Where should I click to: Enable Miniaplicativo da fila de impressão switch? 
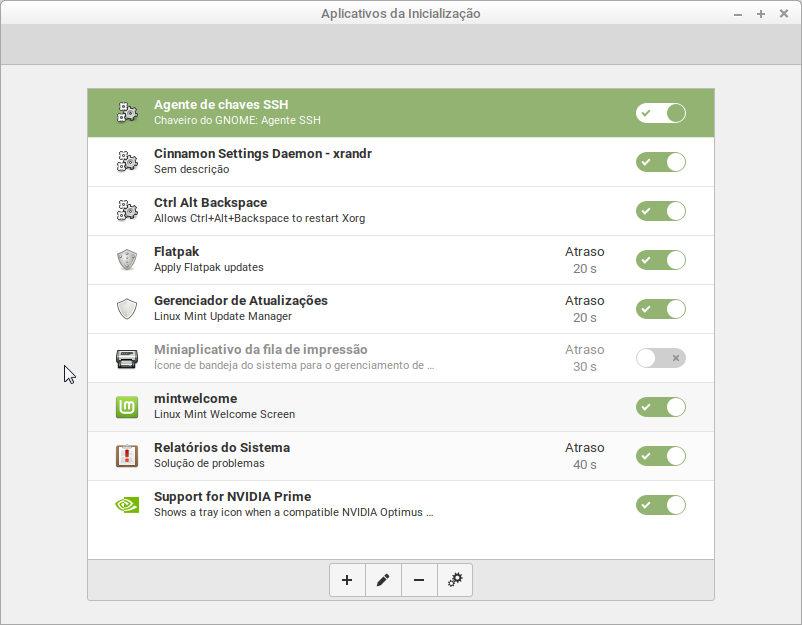(661, 358)
